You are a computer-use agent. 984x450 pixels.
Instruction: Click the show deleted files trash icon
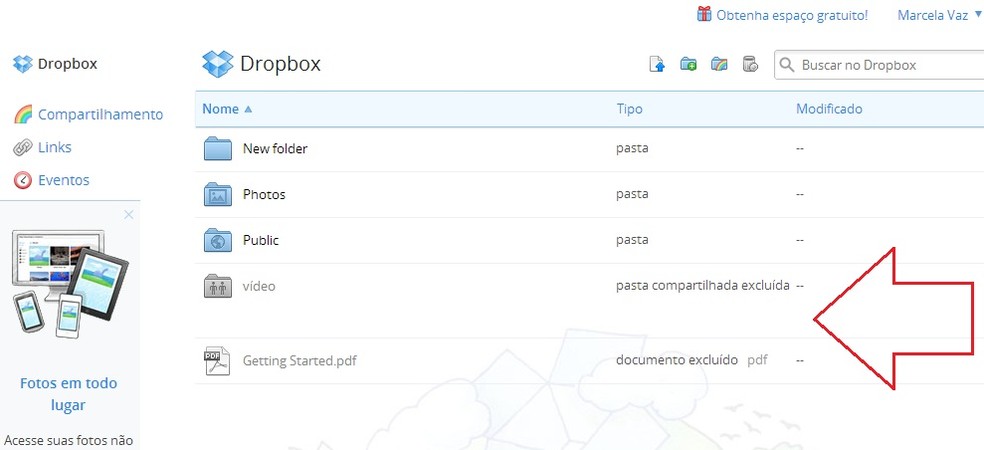tap(750, 64)
